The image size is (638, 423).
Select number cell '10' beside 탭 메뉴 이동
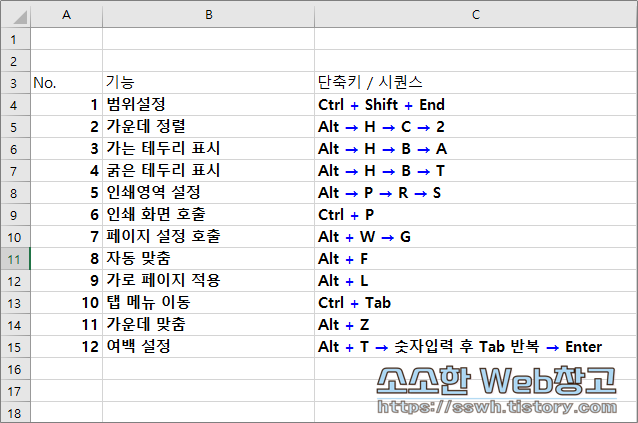[x=66, y=303]
